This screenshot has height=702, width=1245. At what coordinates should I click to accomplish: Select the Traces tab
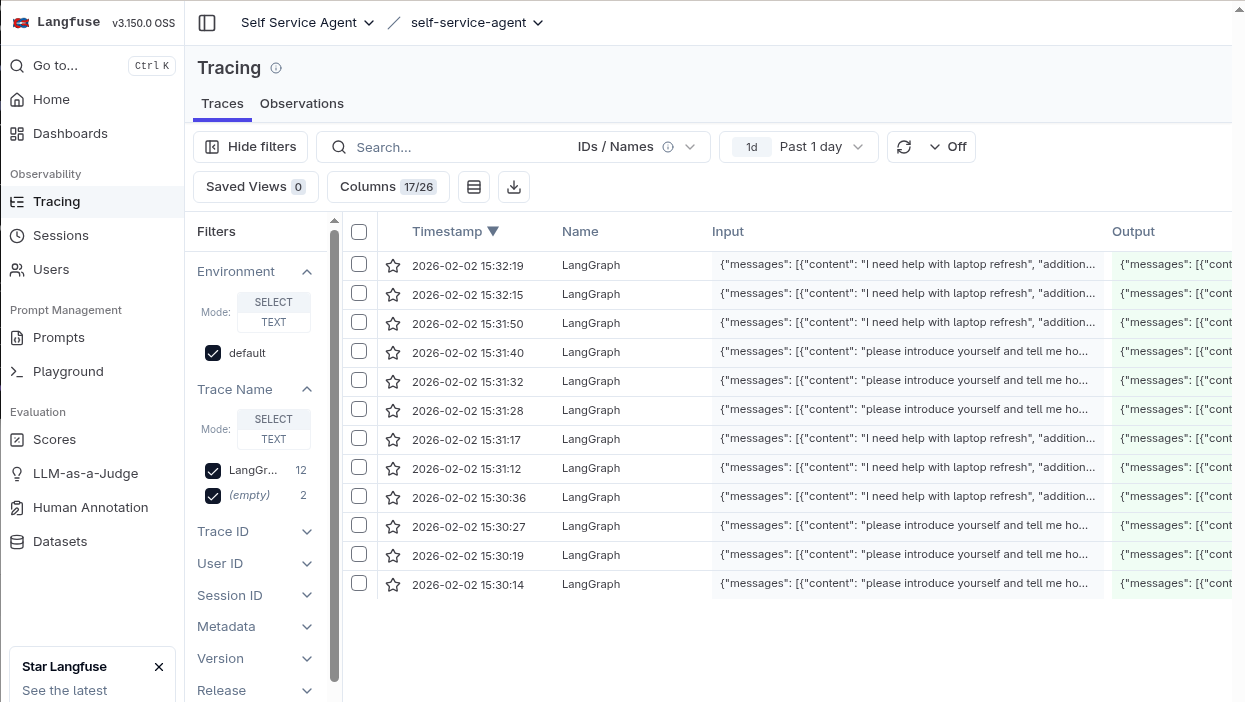222,104
